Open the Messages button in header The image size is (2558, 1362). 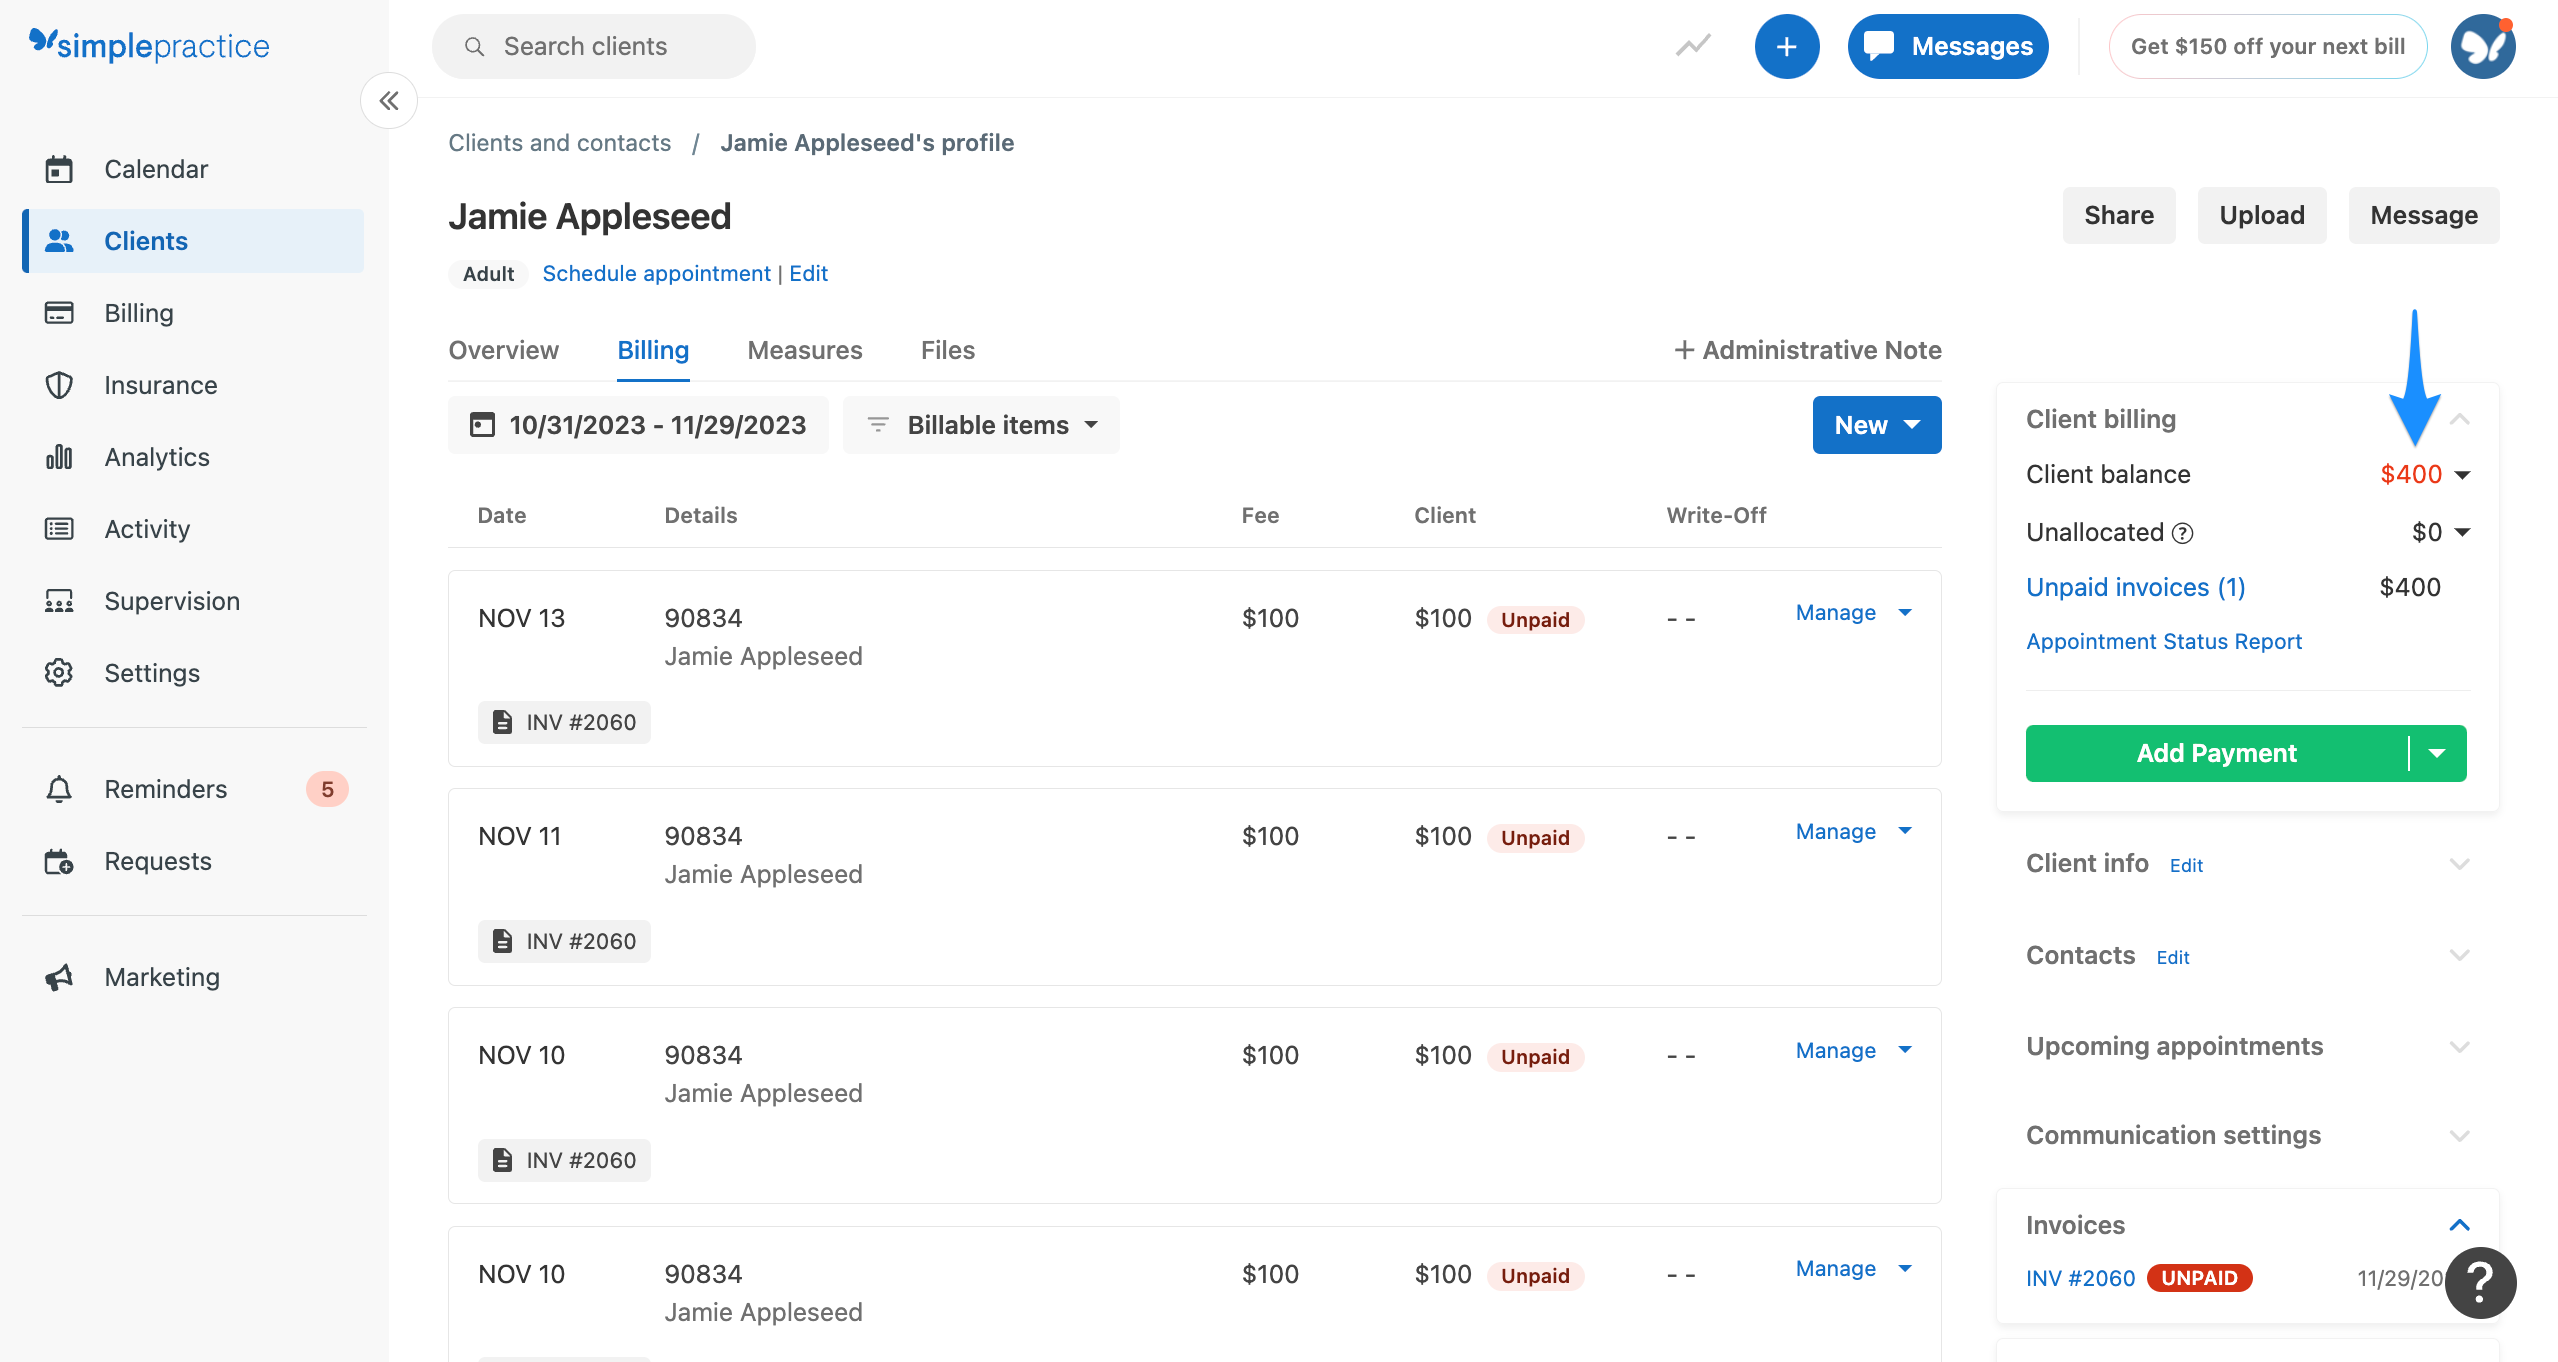[1948, 46]
